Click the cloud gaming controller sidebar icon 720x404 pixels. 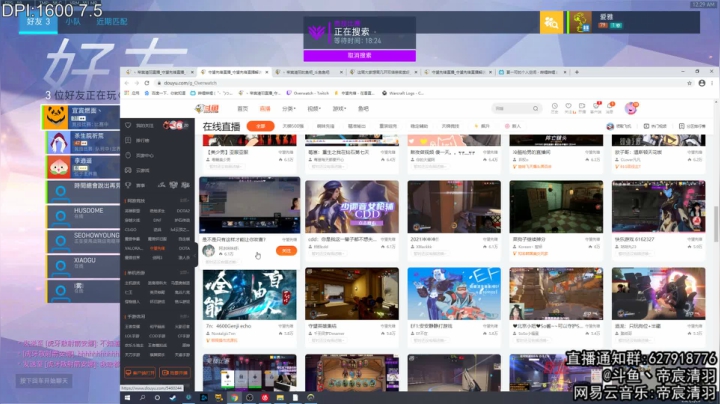pyautogui.click(x=128, y=170)
